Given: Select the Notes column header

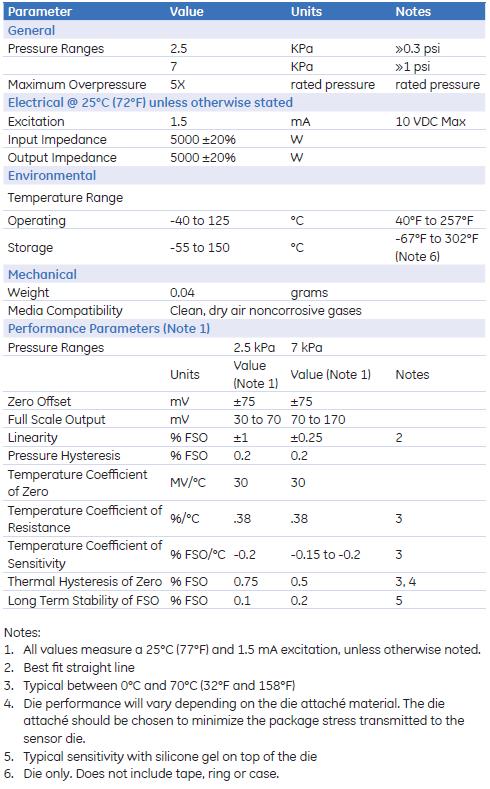Looking at the screenshot, I should coord(413,11).
